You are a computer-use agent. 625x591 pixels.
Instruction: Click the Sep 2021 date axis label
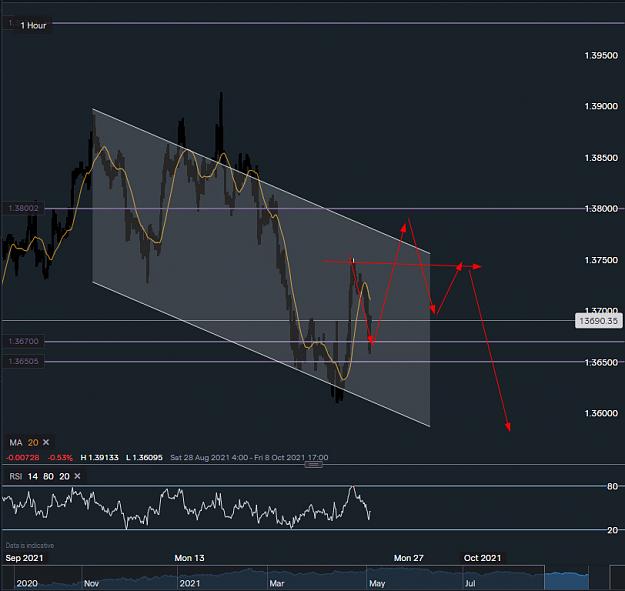(24, 558)
